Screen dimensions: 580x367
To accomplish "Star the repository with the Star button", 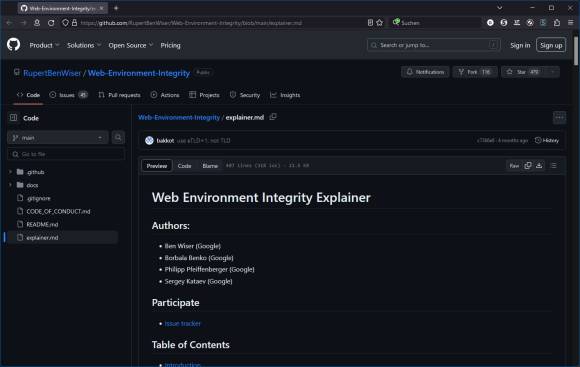I will (522, 72).
